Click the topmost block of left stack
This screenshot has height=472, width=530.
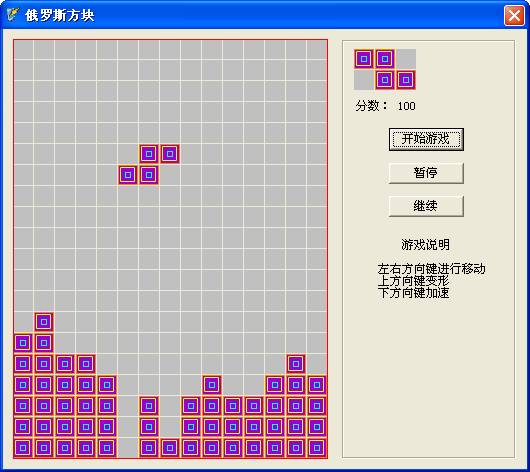coord(44,322)
